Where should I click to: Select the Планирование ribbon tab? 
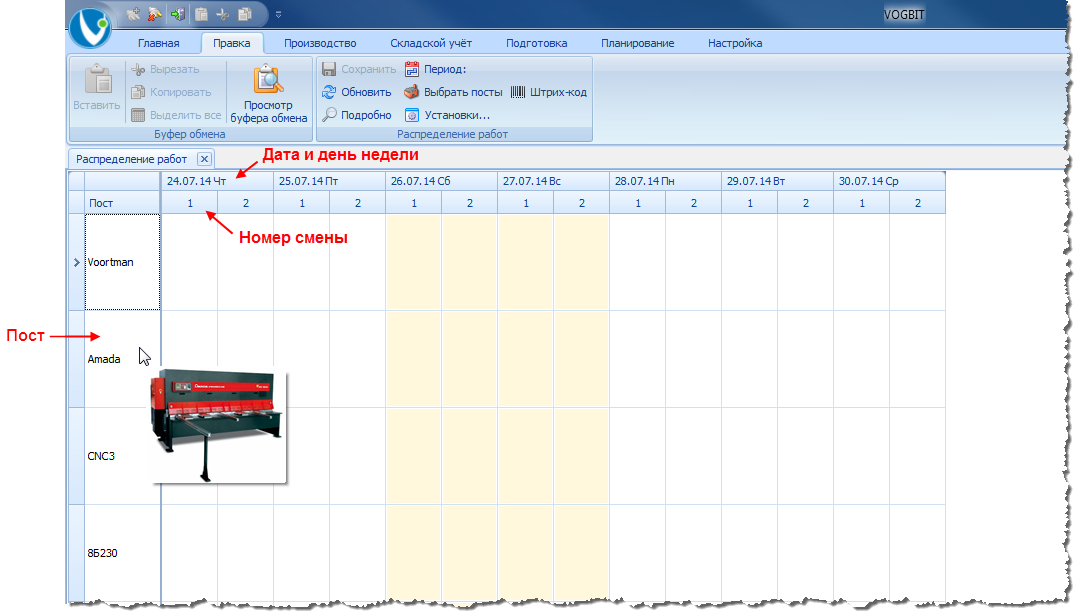pyautogui.click(x=637, y=43)
